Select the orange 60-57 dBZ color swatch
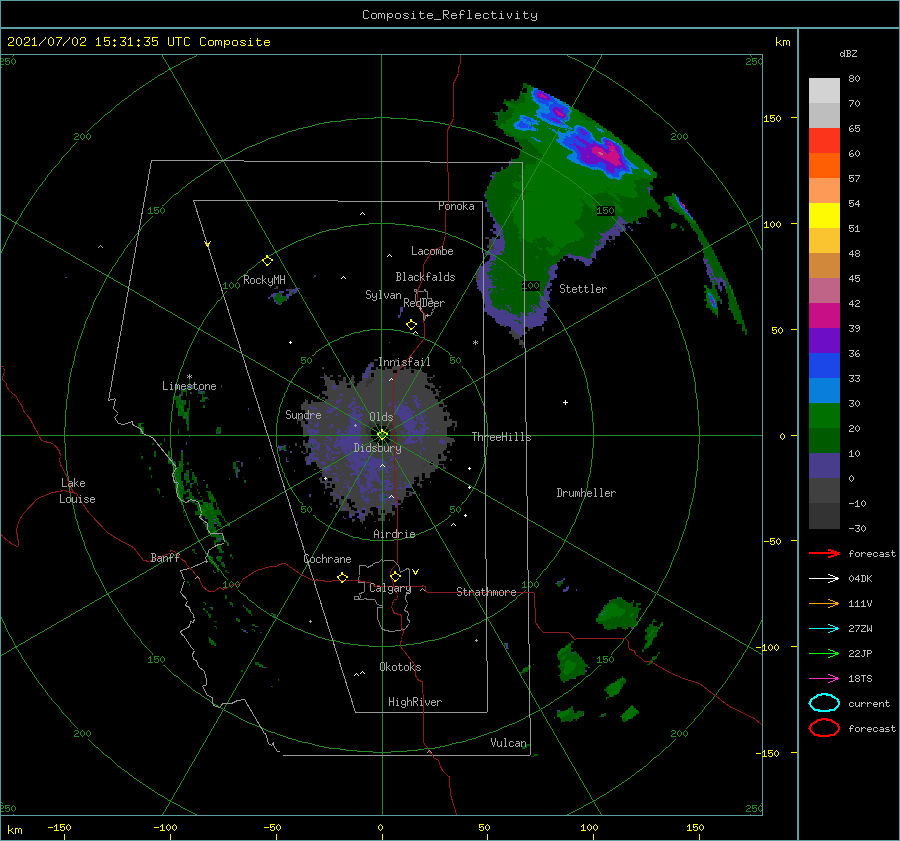 [824, 166]
